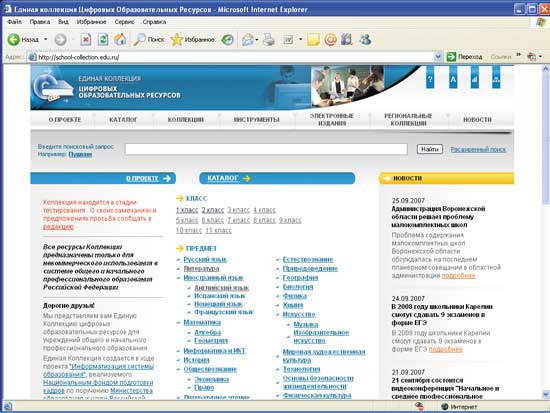Click the Stop loading toolbar icon
Image resolution: width=550 pixels, height=413 pixels.
(x=86, y=39)
